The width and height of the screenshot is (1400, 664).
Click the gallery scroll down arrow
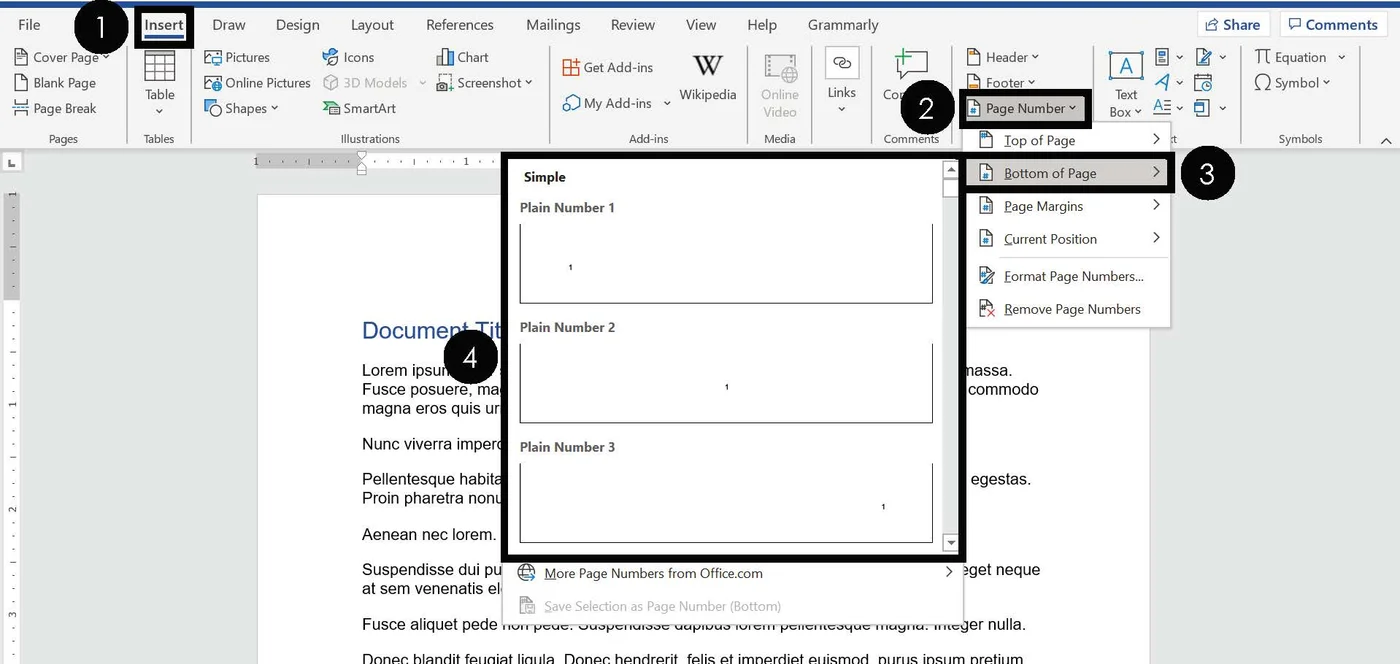(951, 543)
